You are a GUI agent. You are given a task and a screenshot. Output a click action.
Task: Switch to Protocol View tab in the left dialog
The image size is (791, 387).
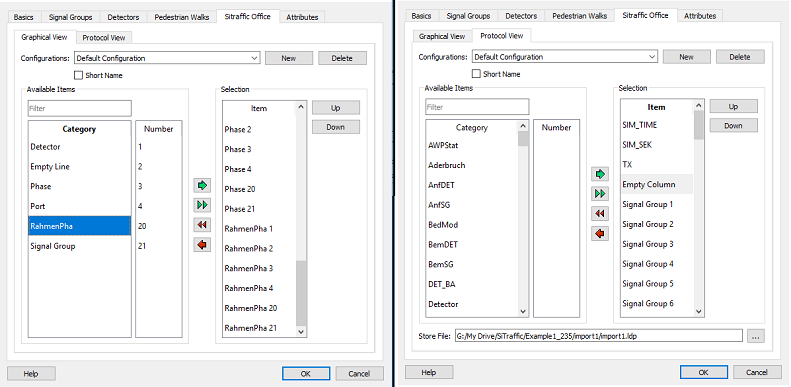coord(104,38)
